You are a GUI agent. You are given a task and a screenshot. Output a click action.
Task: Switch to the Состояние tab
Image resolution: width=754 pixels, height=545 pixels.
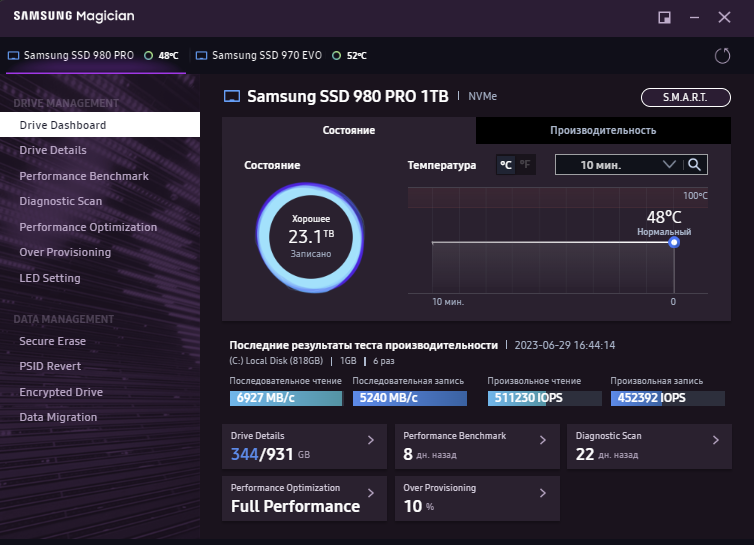[349, 130]
